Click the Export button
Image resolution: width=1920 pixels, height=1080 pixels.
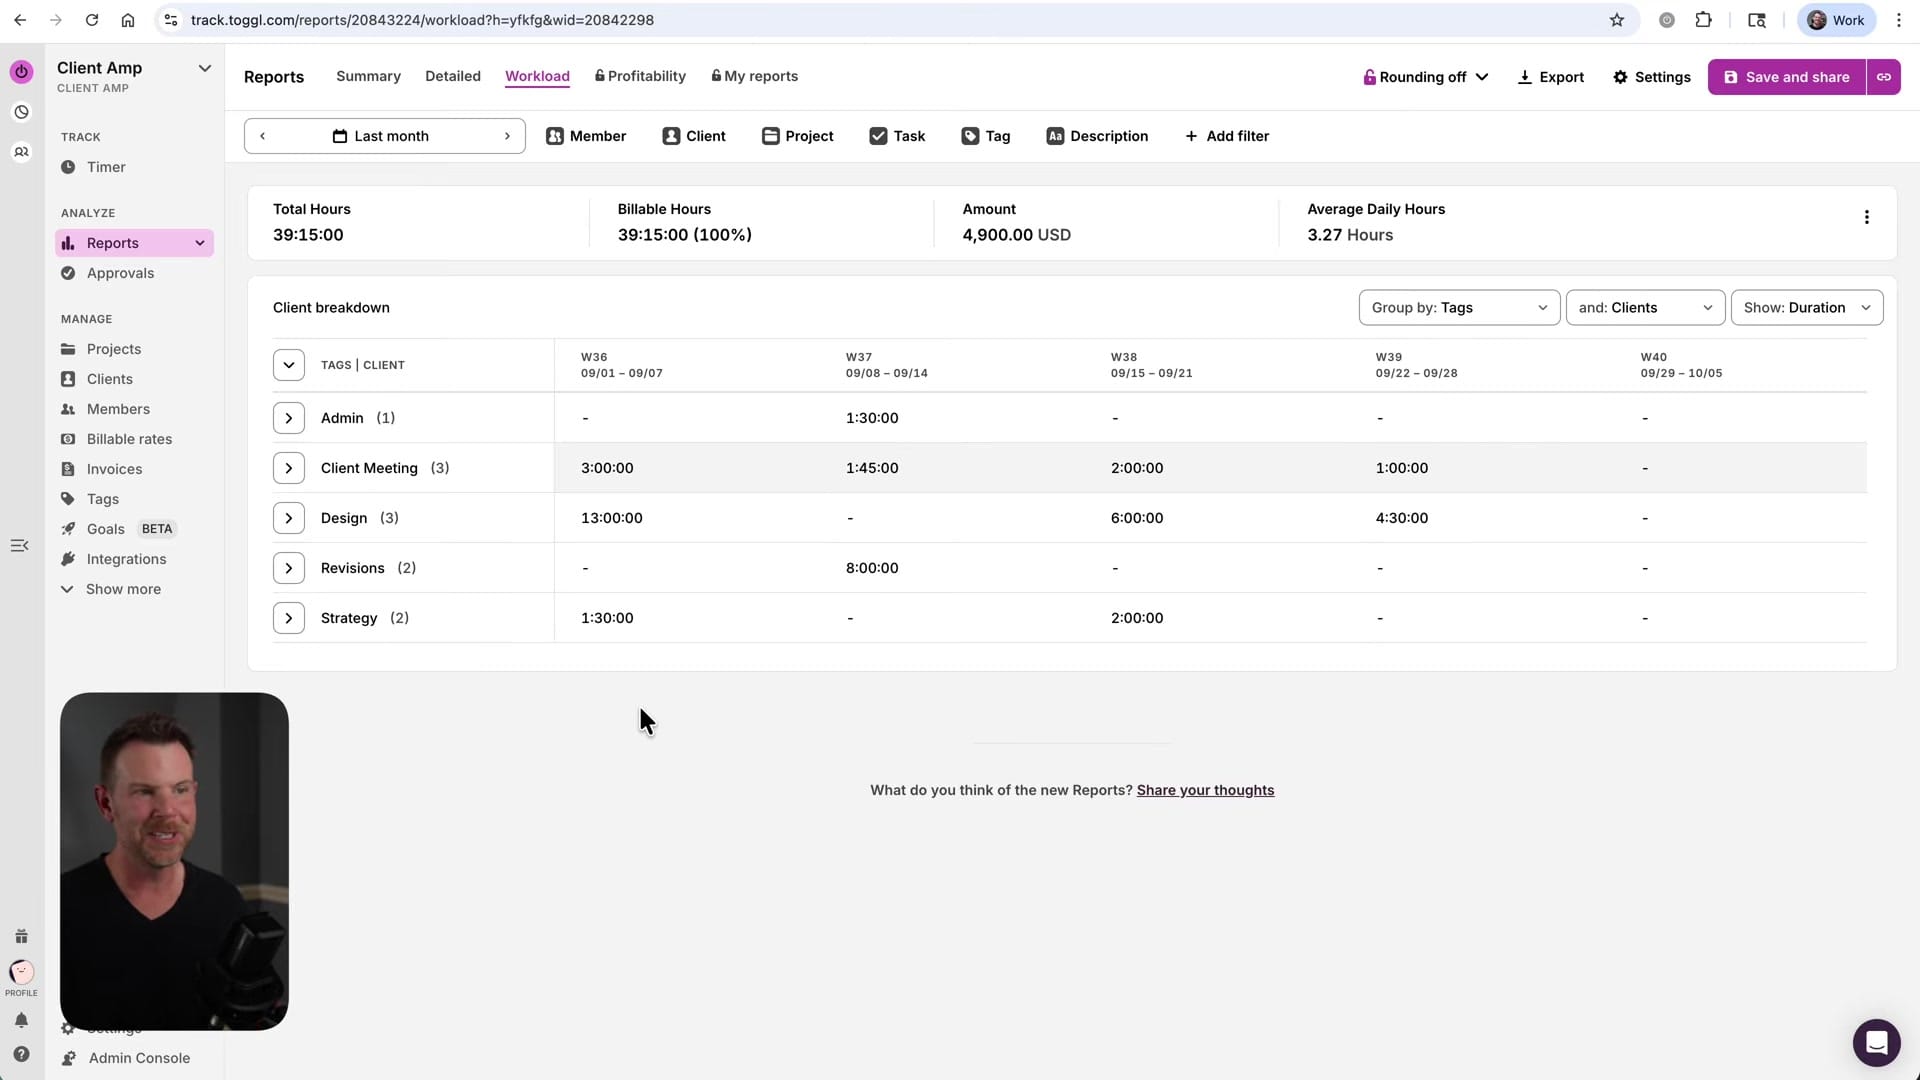(1550, 77)
